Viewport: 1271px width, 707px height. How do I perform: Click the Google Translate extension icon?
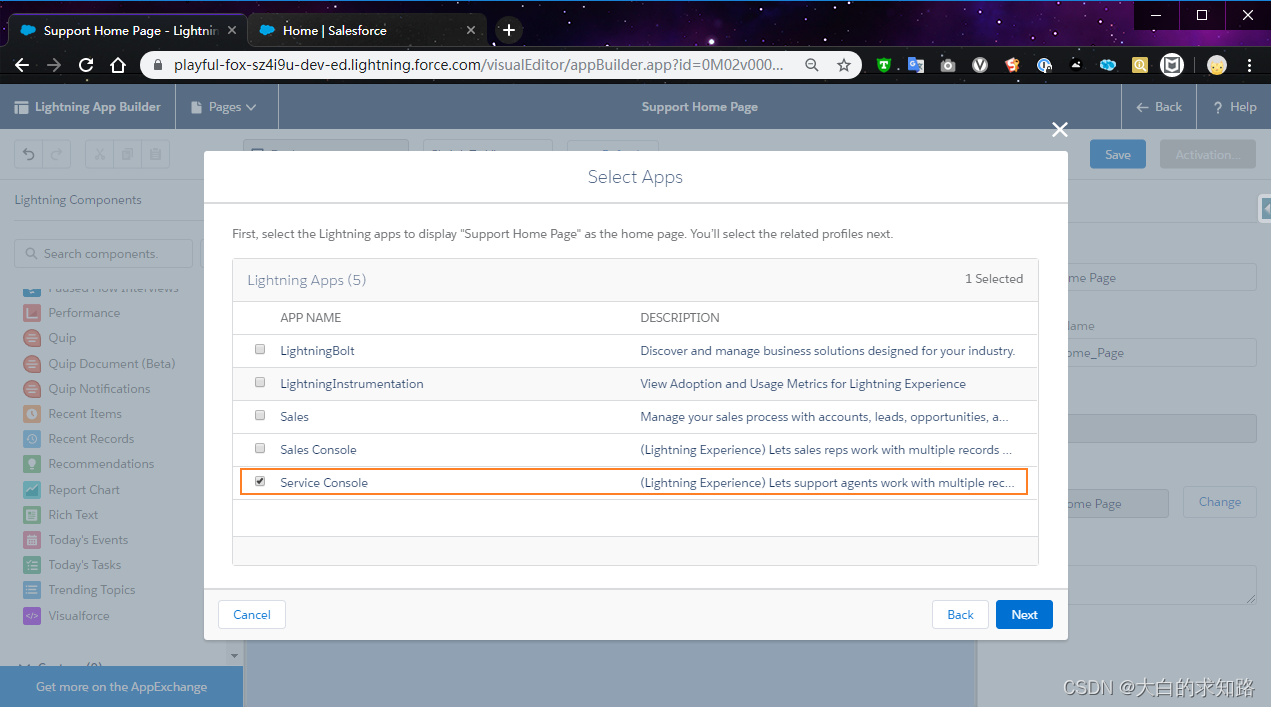pyautogui.click(x=916, y=65)
